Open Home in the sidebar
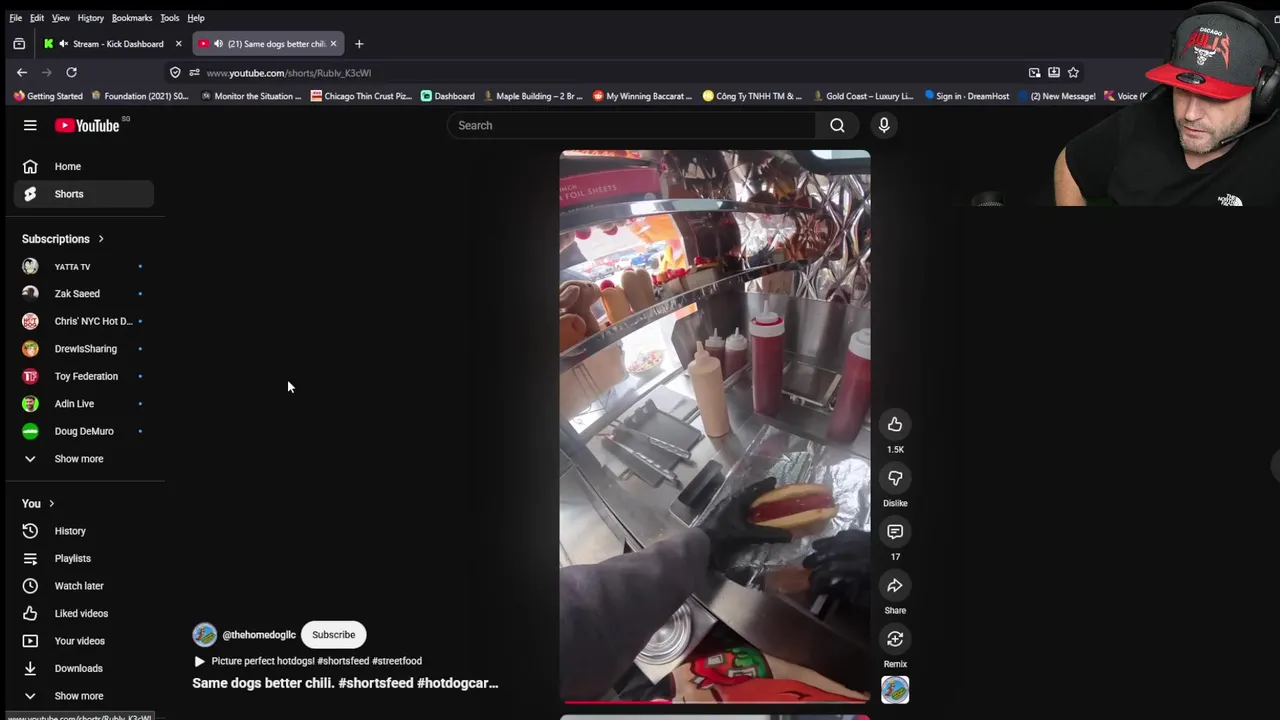Image resolution: width=1280 pixels, height=720 pixels. pyautogui.click(x=84, y=166)
